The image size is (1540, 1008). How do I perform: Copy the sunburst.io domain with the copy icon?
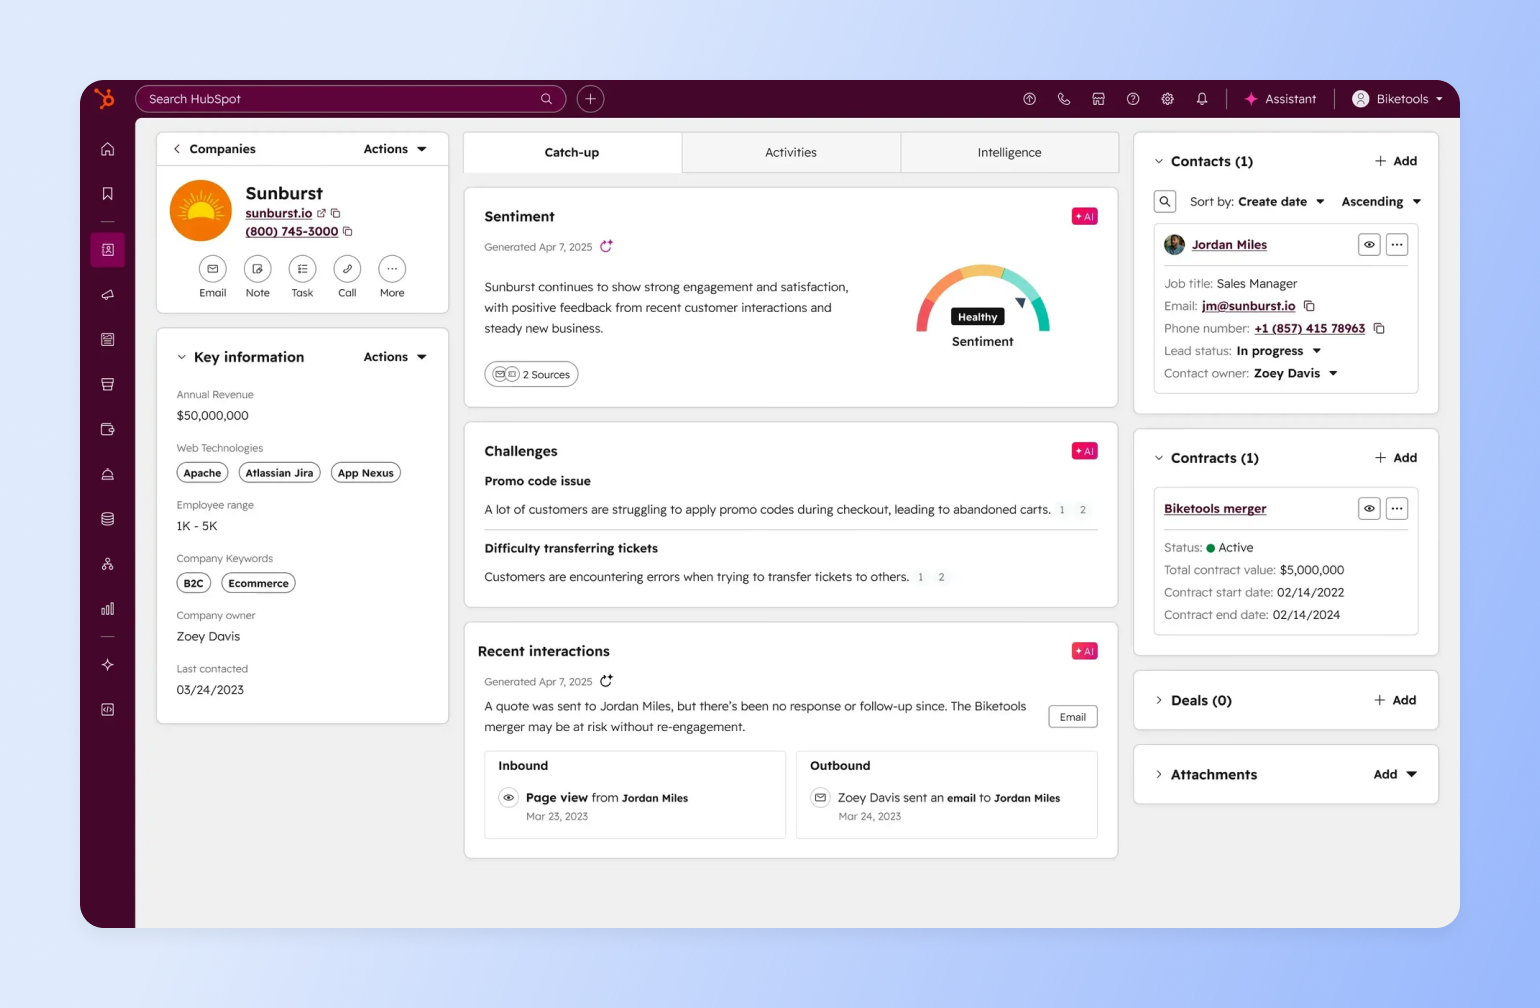pyautogui.click(x=336, y=213)
